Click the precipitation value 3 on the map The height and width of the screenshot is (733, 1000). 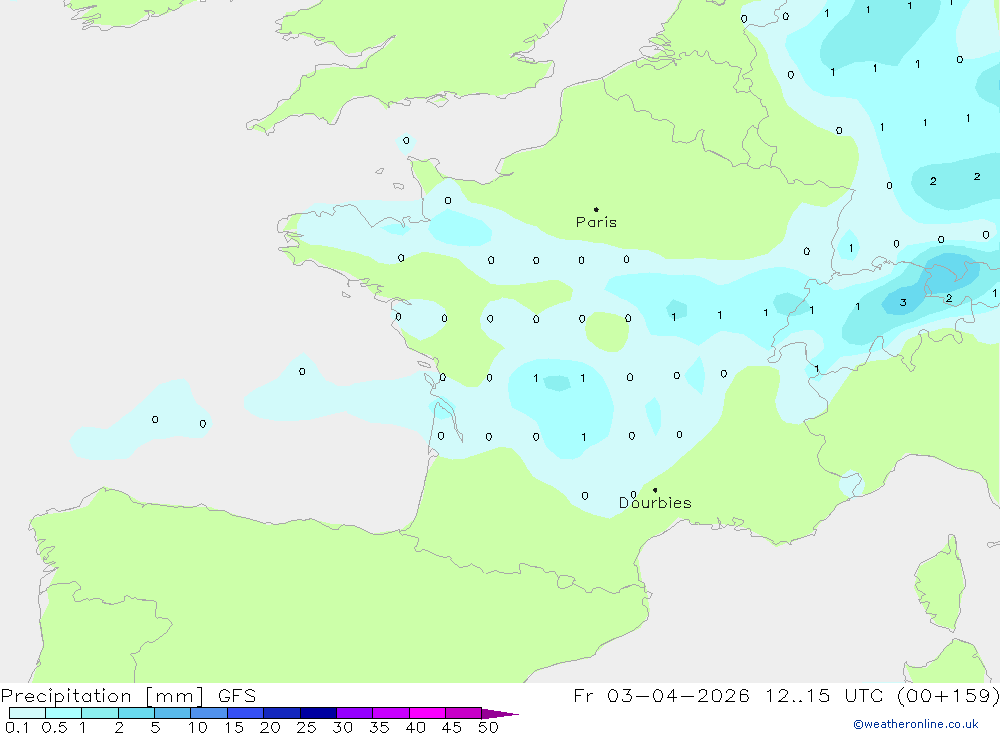pos(903,302)
